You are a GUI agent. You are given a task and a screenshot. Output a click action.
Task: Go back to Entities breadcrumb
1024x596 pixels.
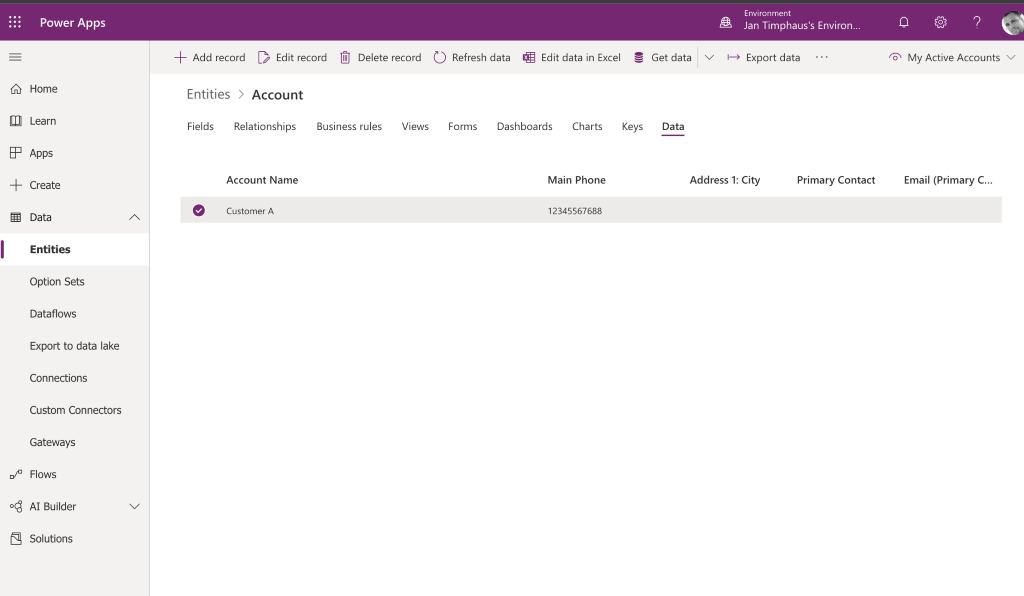tap(208, 94)
